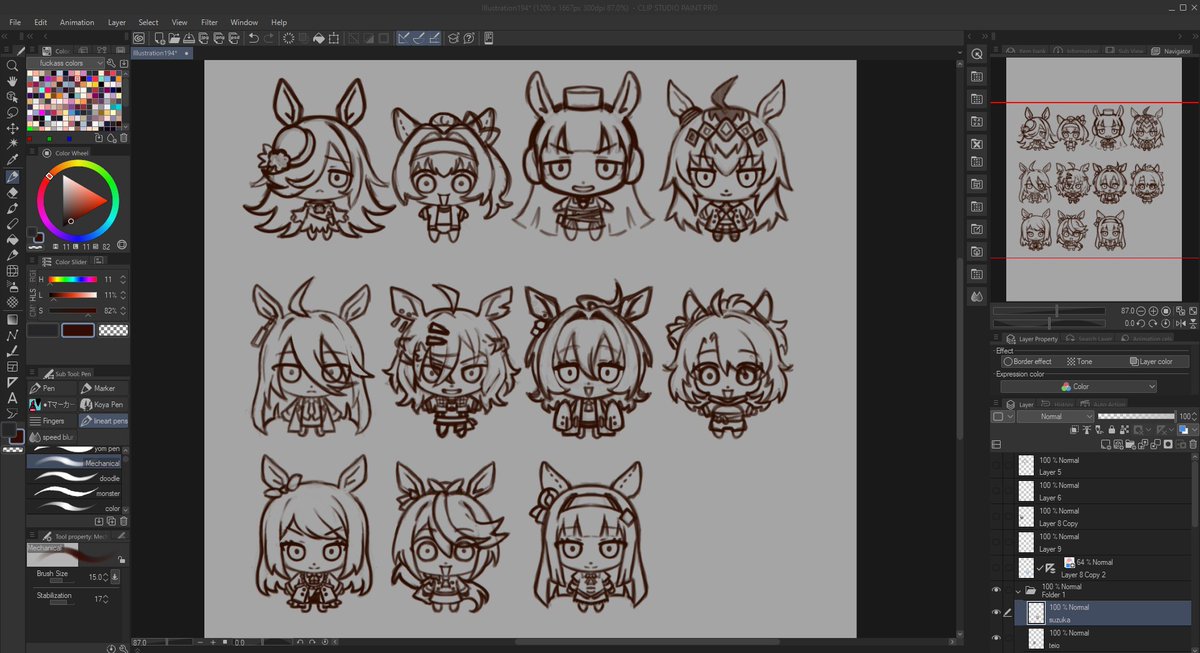Image resolution: width=1200 pixels, height=653 pixels.
Task: Select the Mechanical brush preset
Action: (x=74, y=463)
